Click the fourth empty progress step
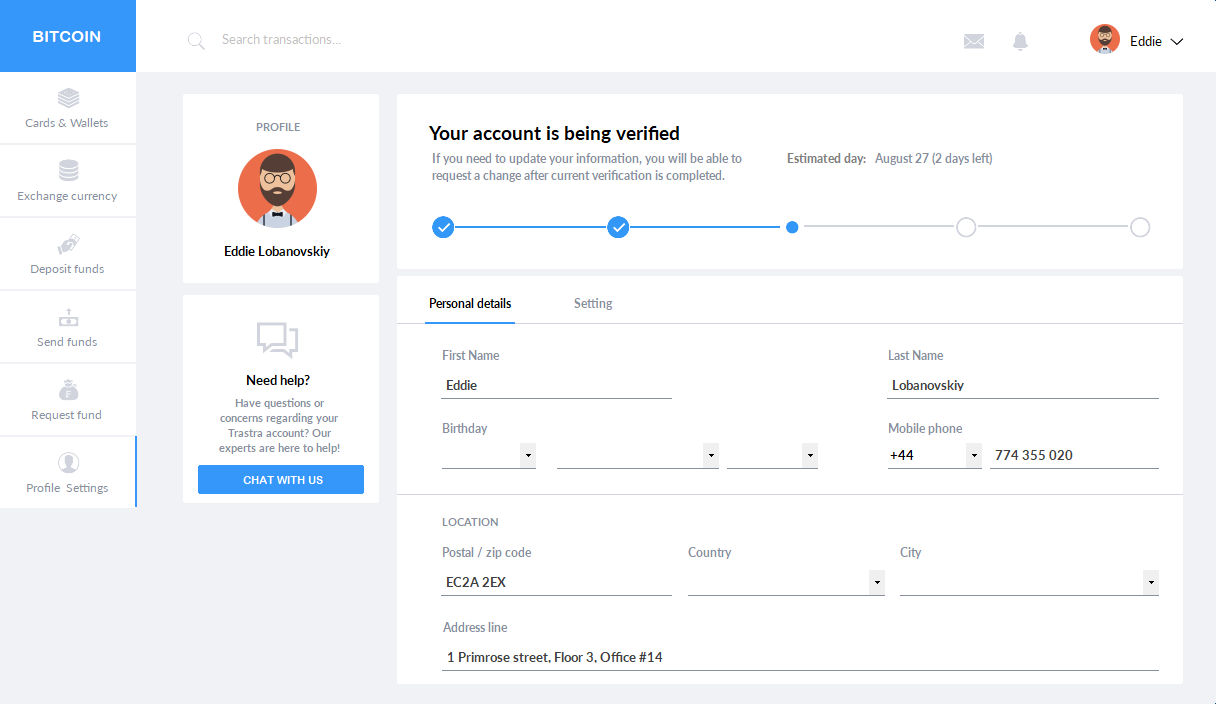 (966, 227)
